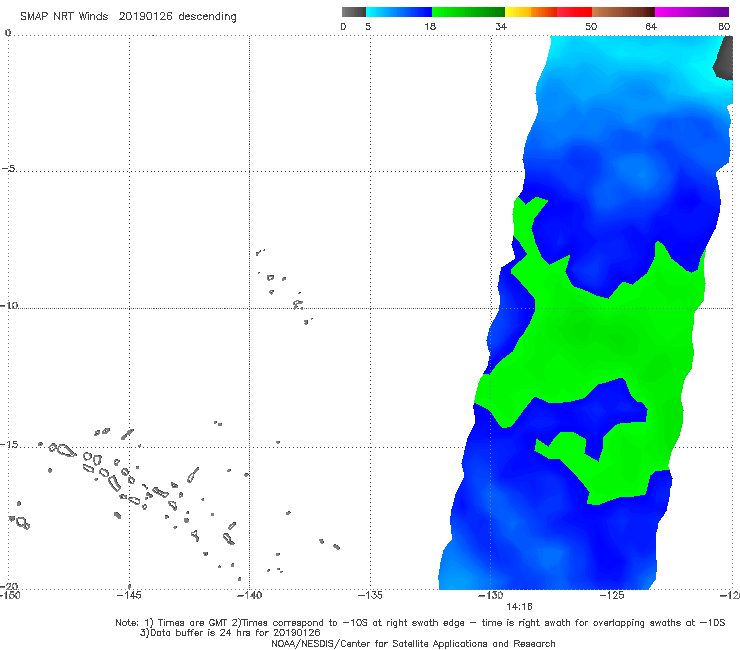Click the green segment of the color bar
This screenshot has width=740, height=650.
[x=468, y=12]
